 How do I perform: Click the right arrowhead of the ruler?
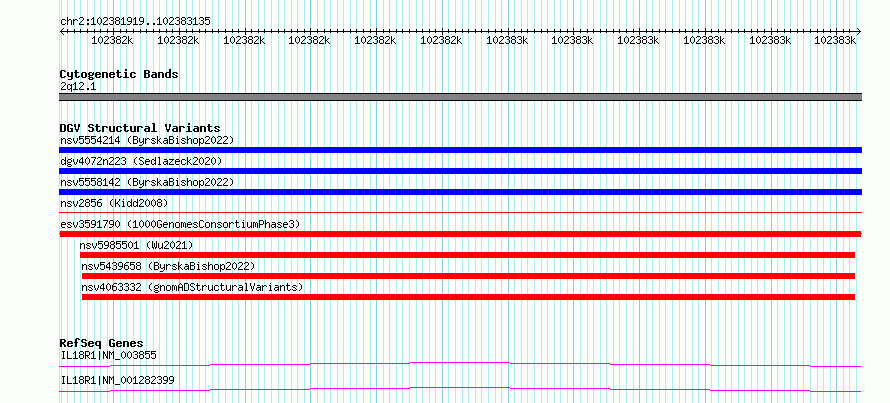pyautogui.click(x=859, y=32)
